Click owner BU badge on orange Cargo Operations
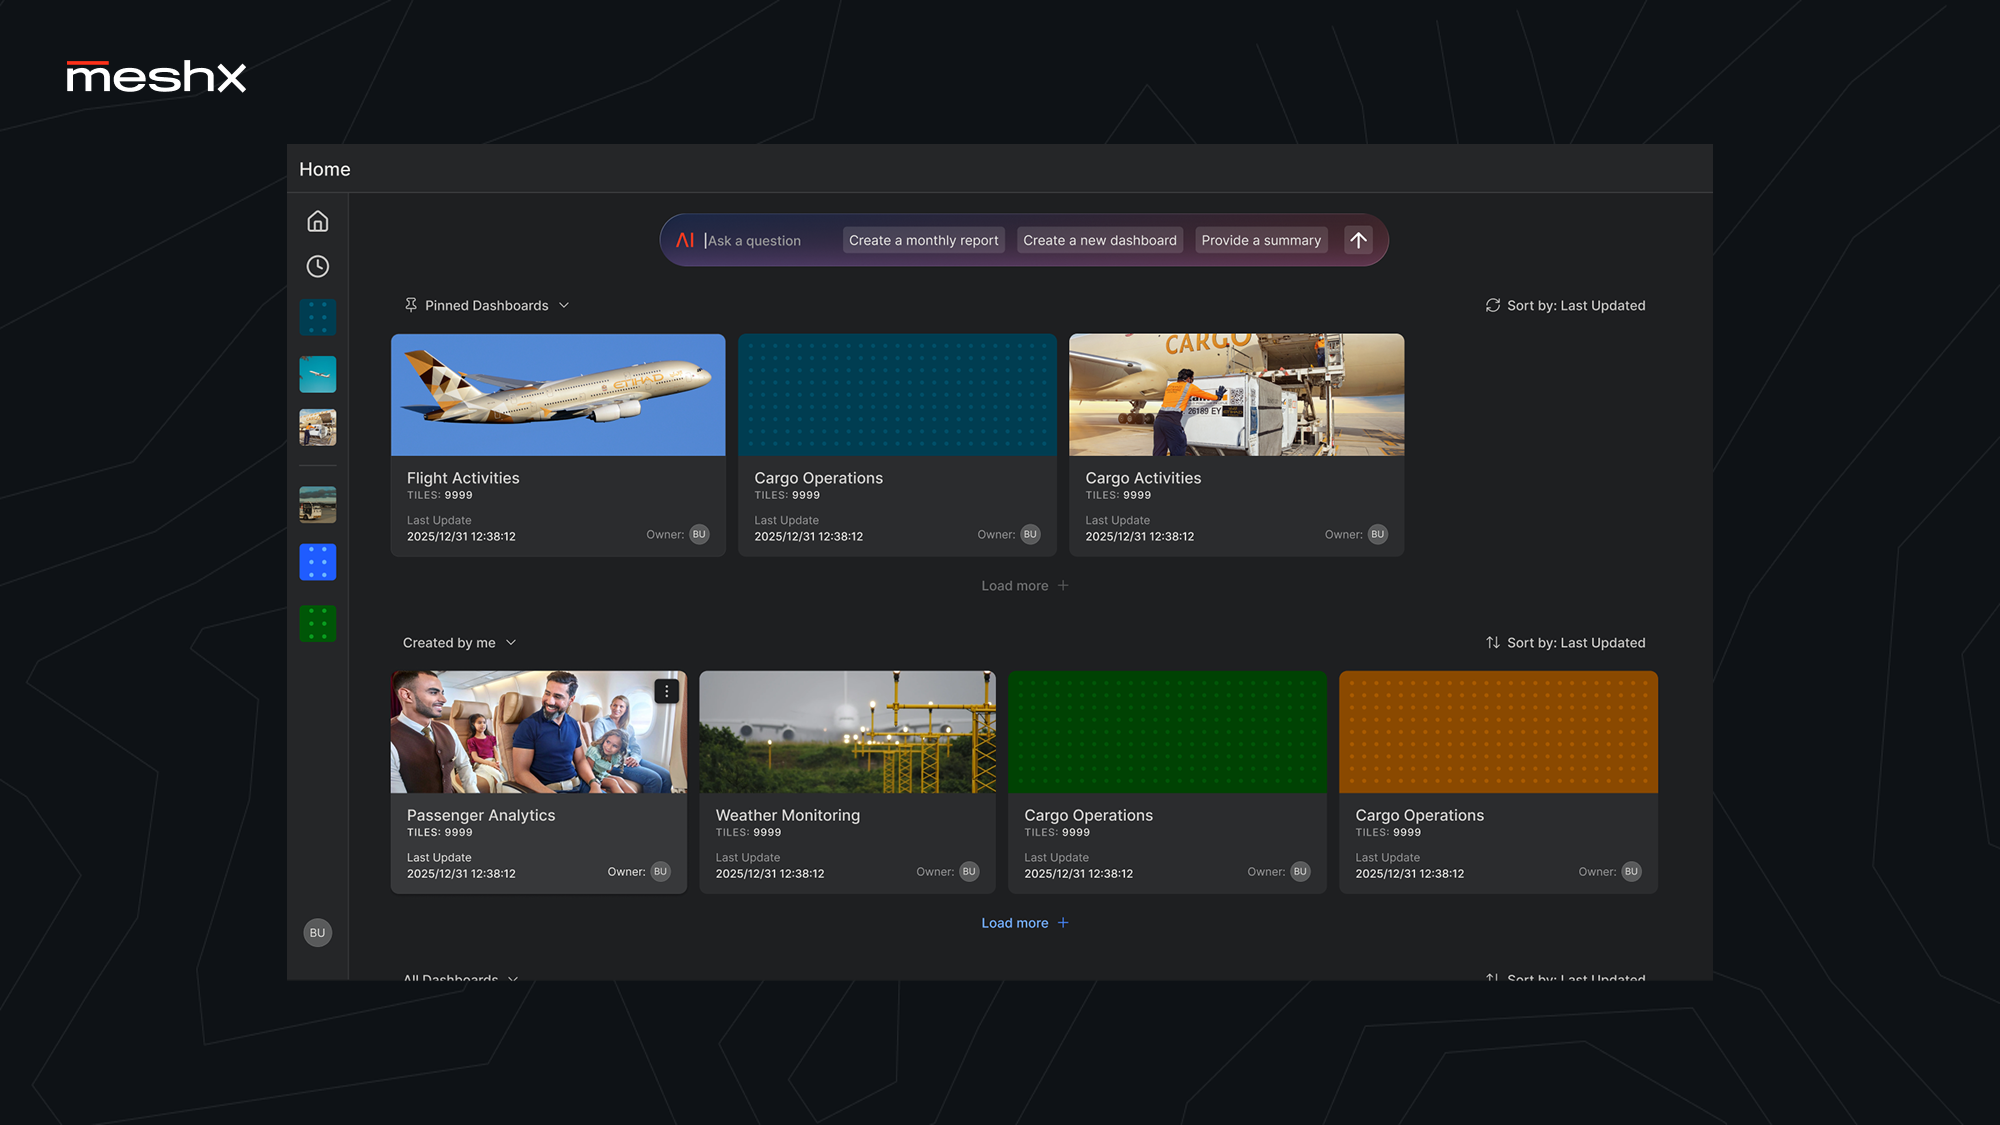This screenshot has width=2000, height=1125. click(x=1631, y=871)
